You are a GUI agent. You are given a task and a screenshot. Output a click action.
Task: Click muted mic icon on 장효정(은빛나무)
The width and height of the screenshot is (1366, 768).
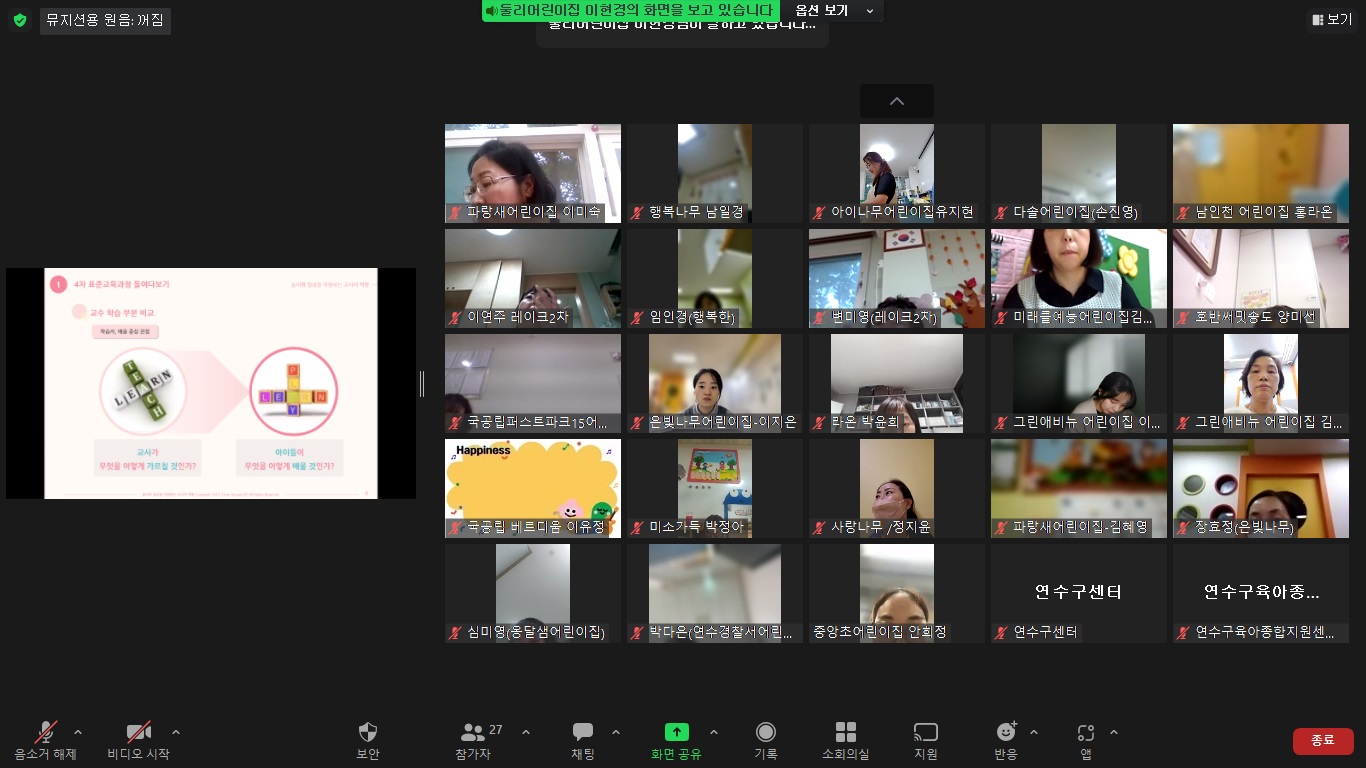1185,527
